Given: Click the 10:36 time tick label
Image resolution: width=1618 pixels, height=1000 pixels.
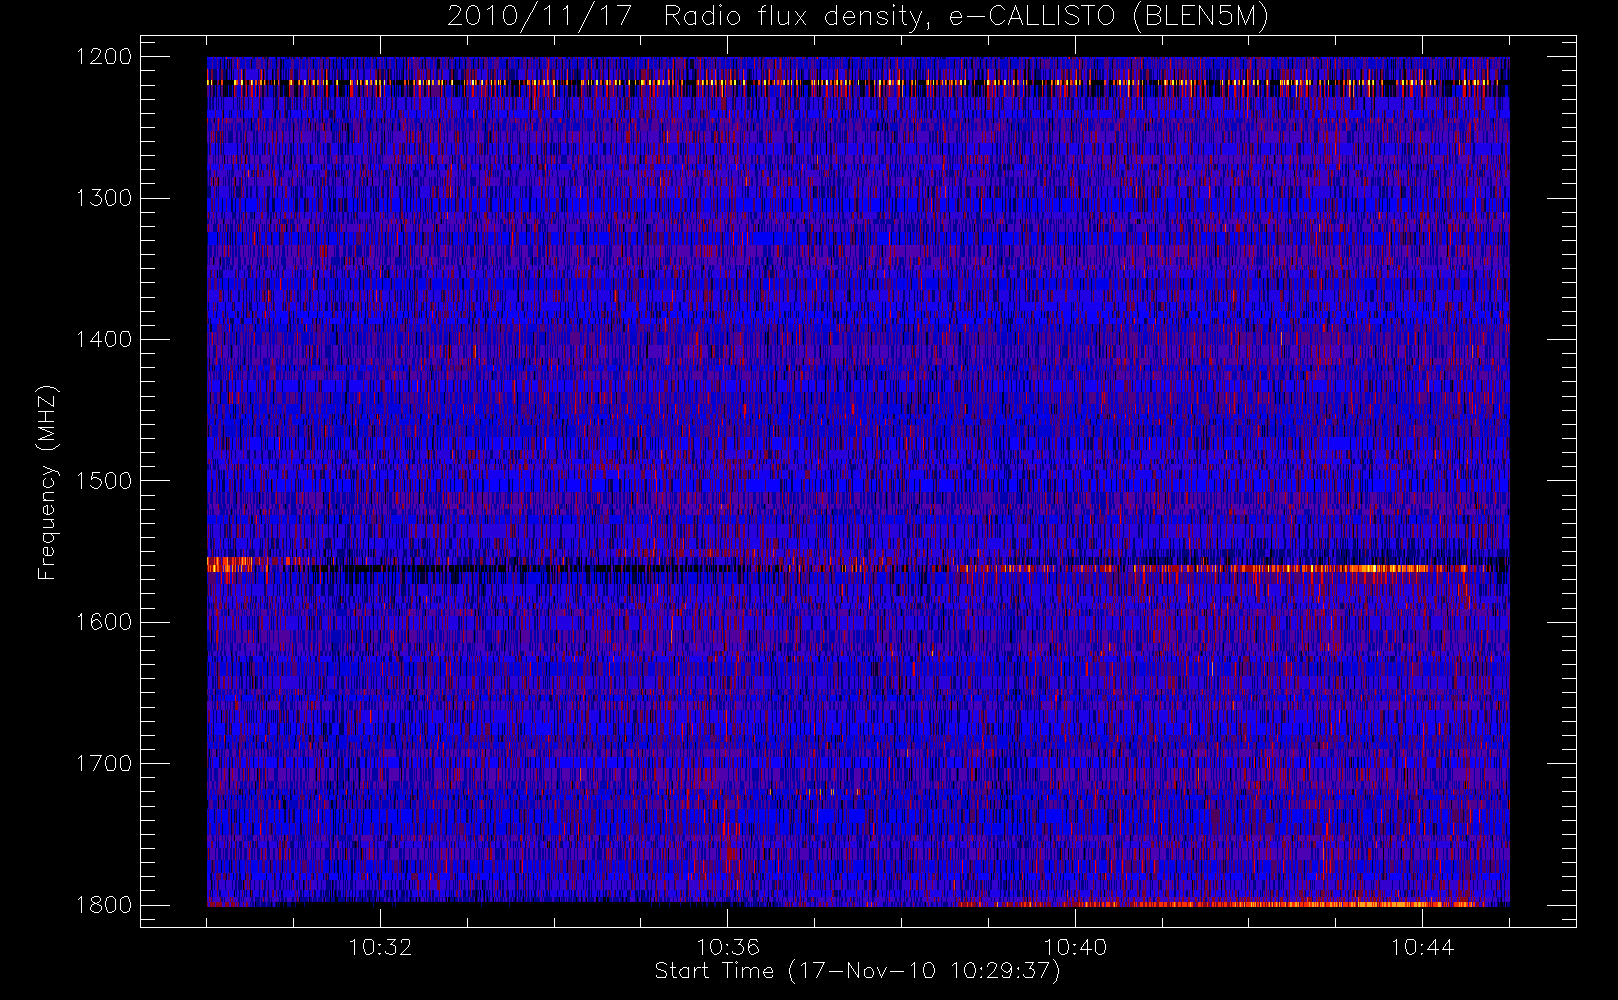Looking at the screenshot, I should click(x=728, y=947).
